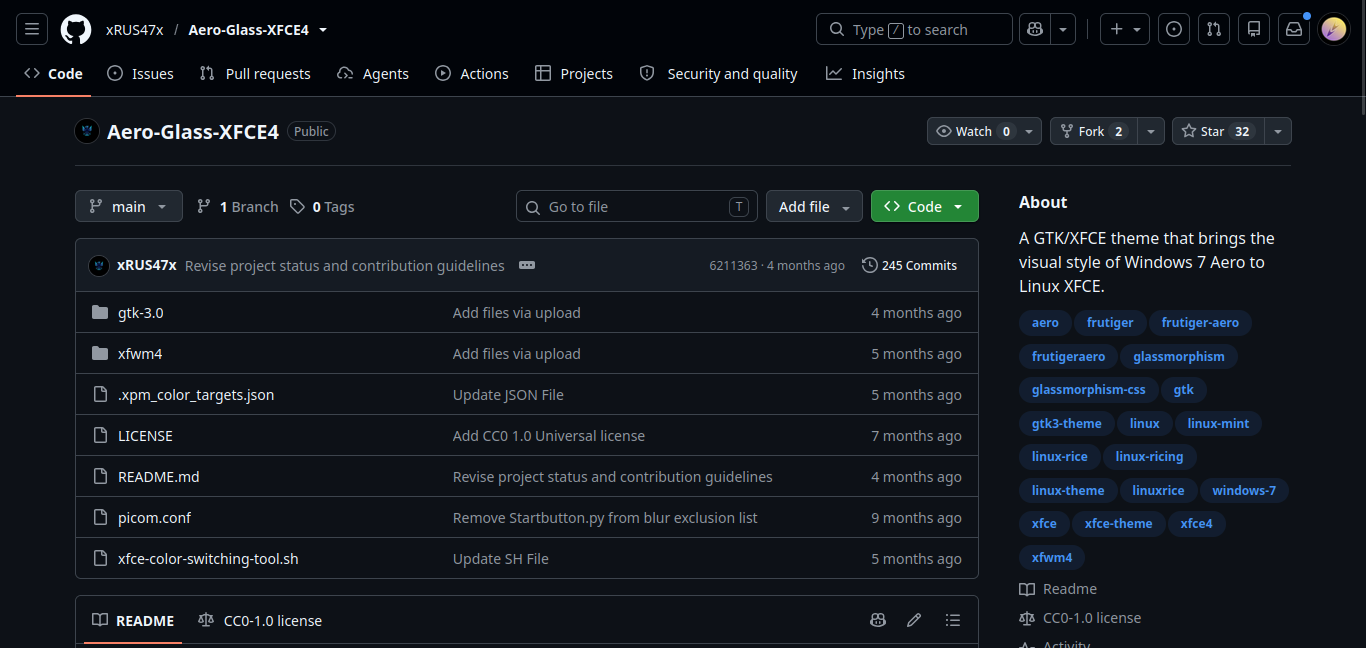
Task: Expand the Fork options dropdown arrow
Action: (x=1151, y=131)
